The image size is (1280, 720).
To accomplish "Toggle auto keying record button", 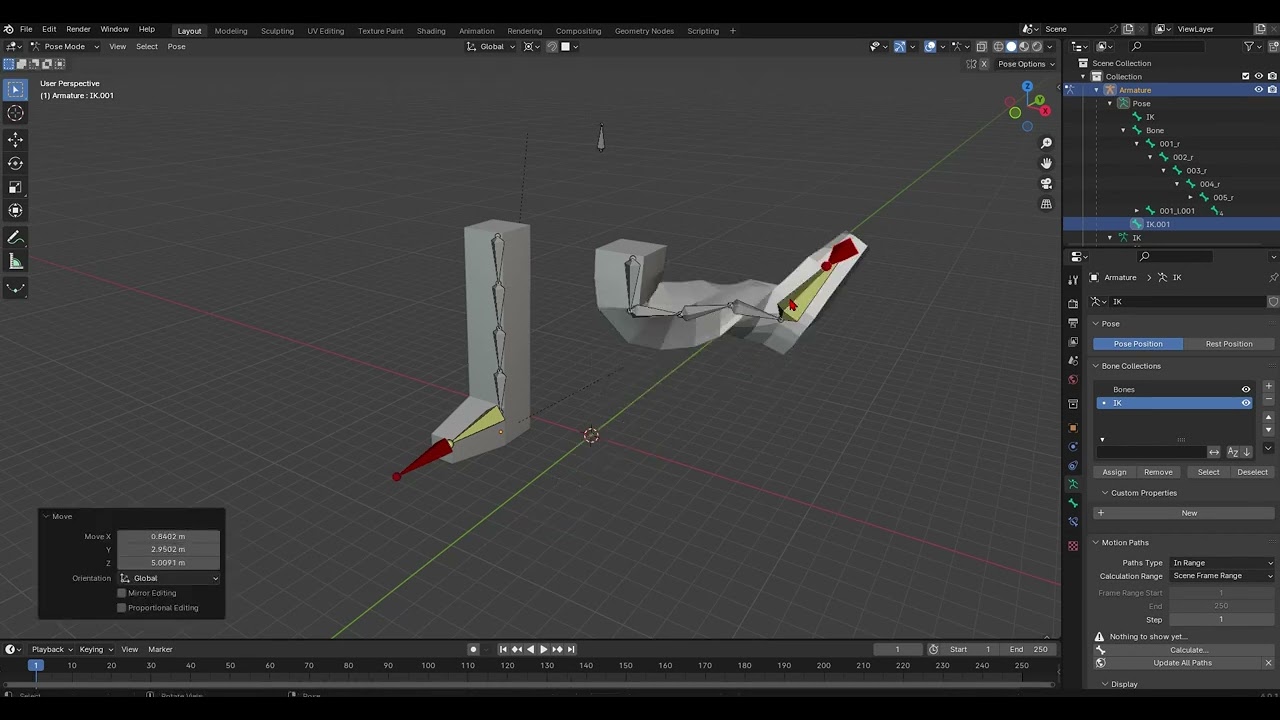I will click(474, 649).
